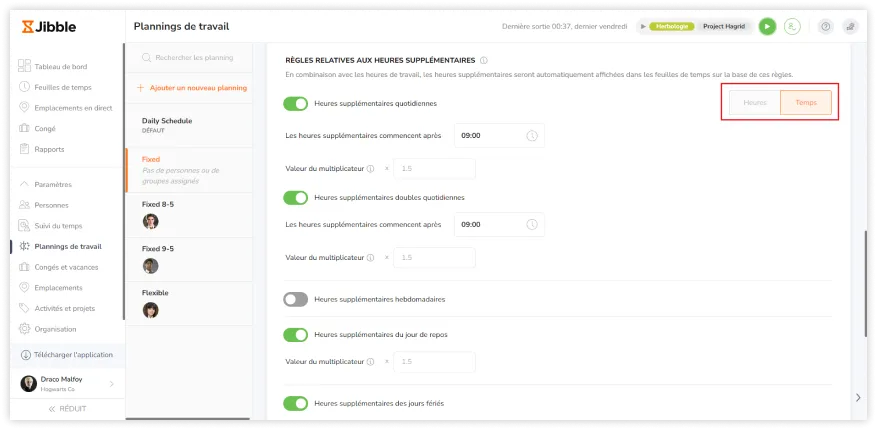The image size is (877, 430).
Task: Click the Activités et projets tag icon
Action: [24, 308]
